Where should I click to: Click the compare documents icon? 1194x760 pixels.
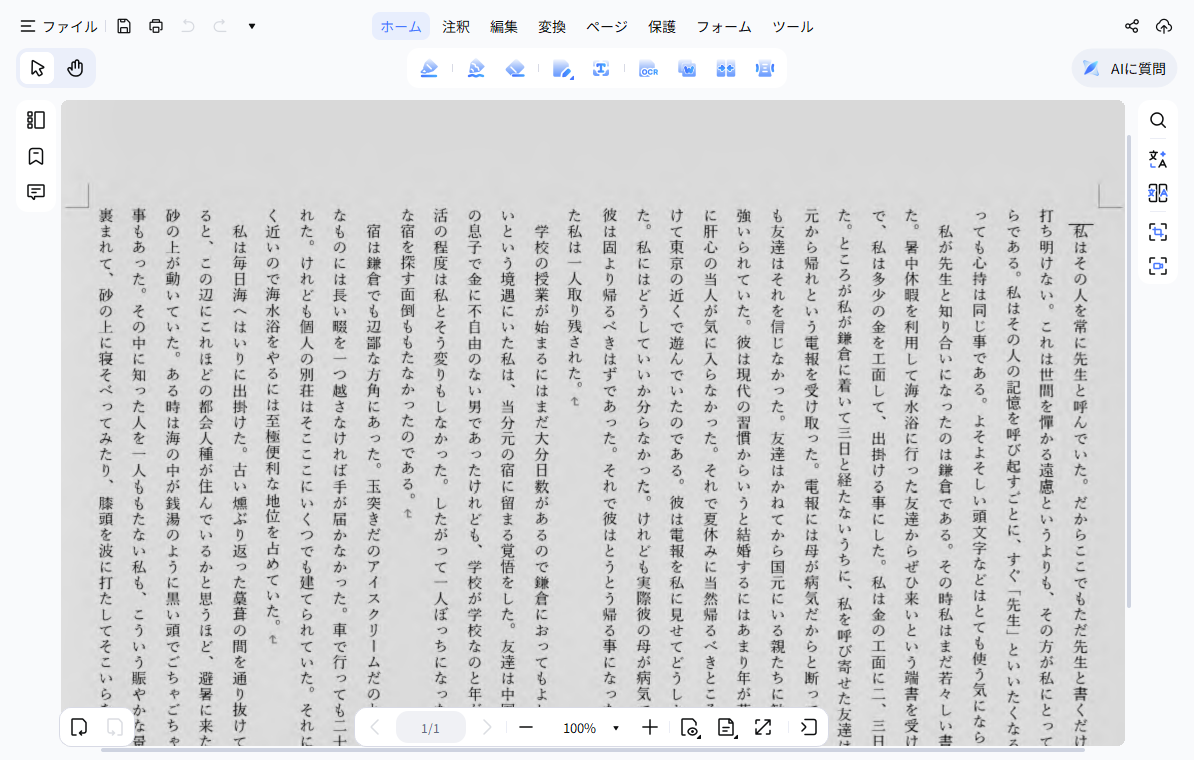point(726,69)
